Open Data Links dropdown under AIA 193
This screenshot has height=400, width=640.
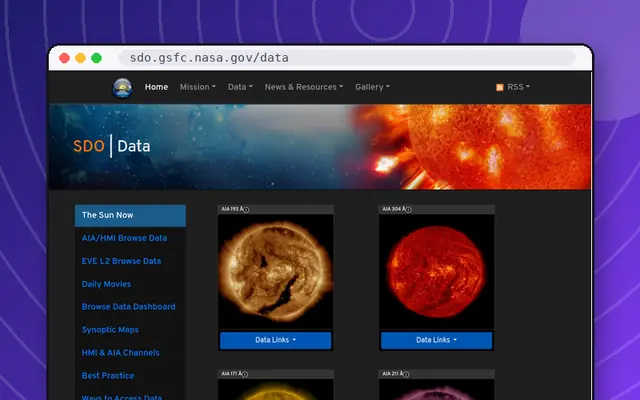tap(276, 340)
